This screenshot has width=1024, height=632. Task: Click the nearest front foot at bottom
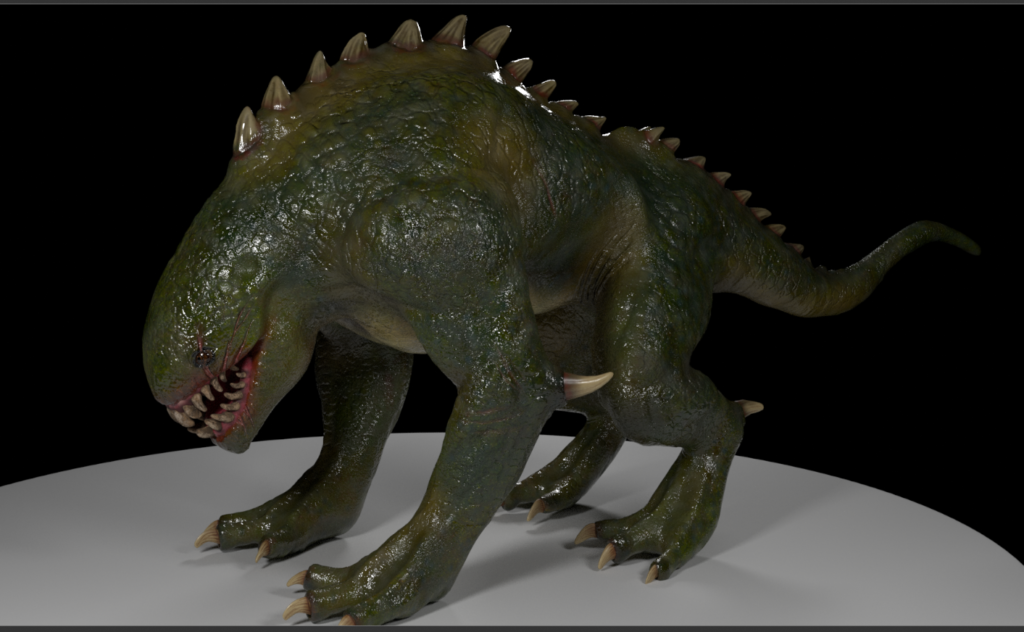(340, 590)
